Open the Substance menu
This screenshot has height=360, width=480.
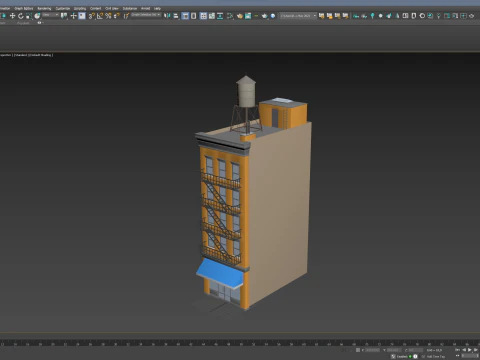[130, 8]
